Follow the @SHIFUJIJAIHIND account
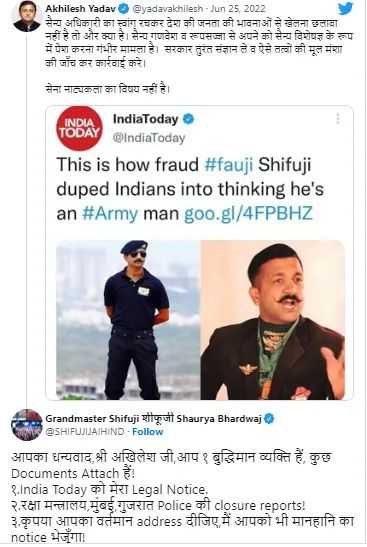This screenshot has height=547, width=367. pyautogui.click(x=148, y=432)
